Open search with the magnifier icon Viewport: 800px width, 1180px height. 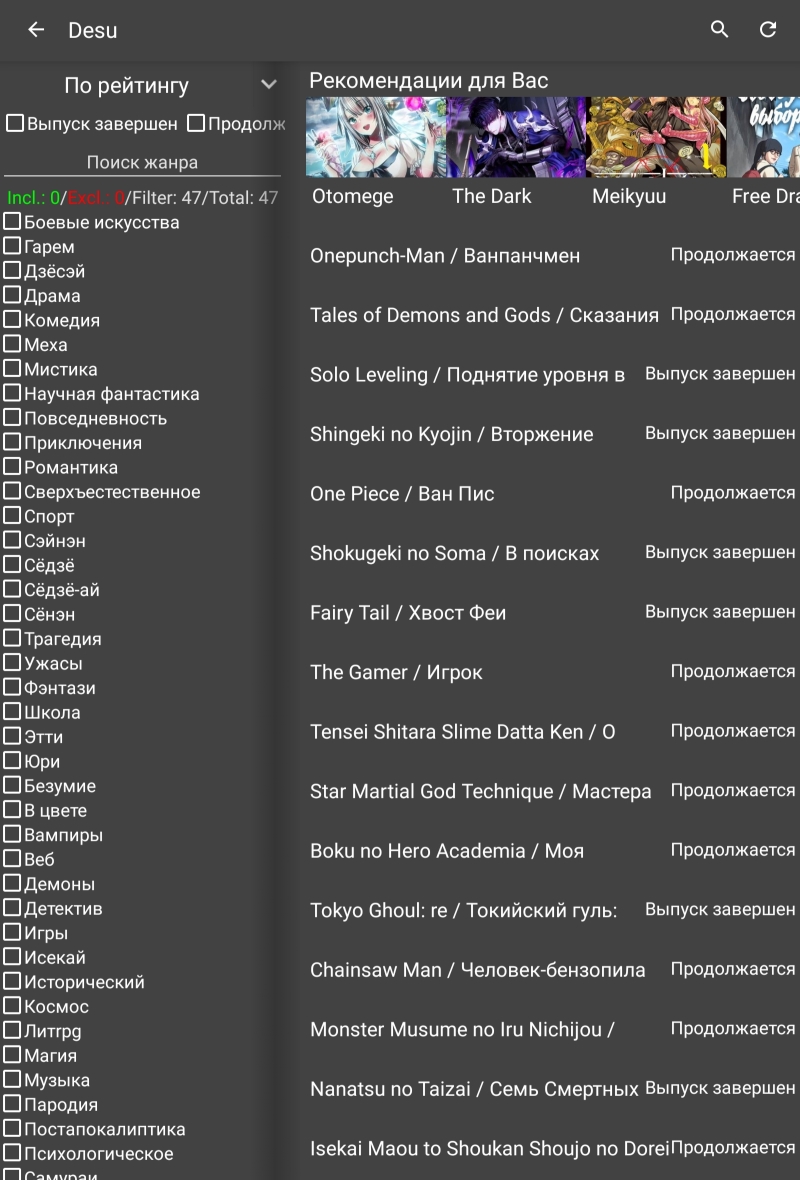(x=719, y=29)
